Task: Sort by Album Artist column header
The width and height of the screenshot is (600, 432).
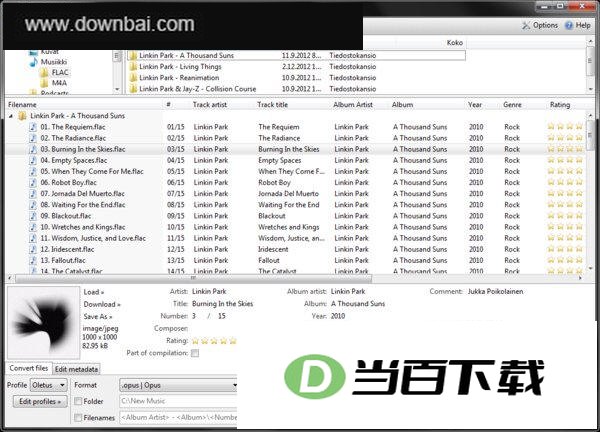Action: 353,104
